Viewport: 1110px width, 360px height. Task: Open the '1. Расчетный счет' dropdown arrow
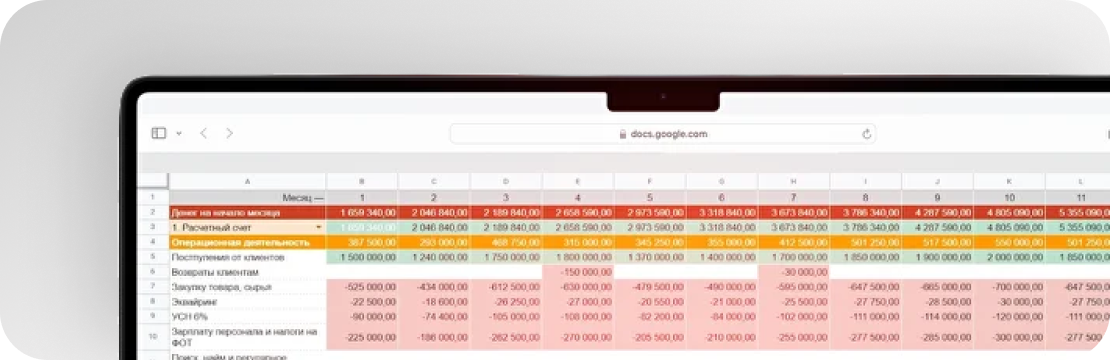pyautogui.click(x=319, y=228)
